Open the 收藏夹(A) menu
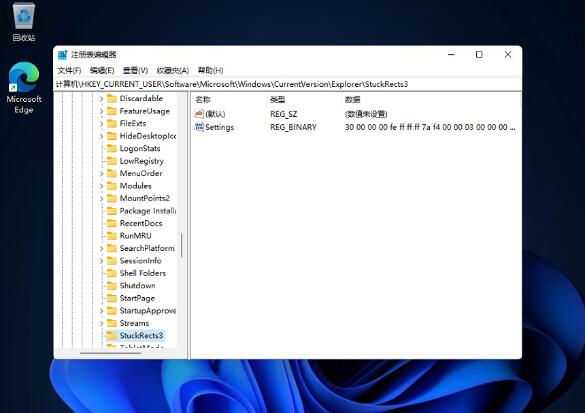This screenshot has width=585, height=413. 173,71
